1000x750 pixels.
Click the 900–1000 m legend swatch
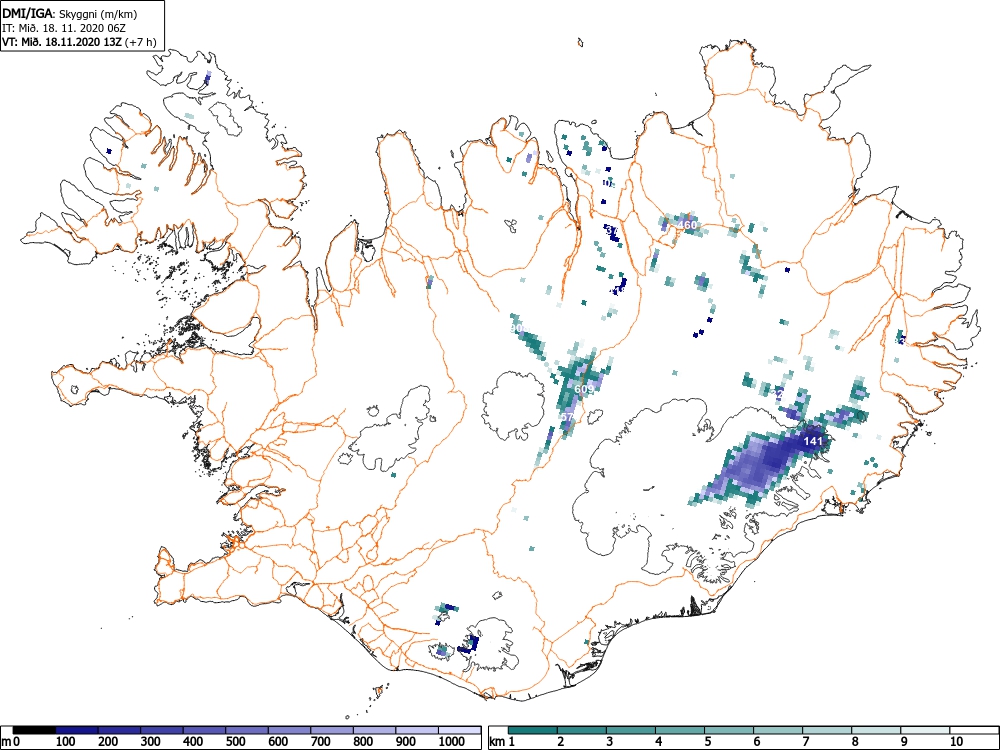pos(417,730)
